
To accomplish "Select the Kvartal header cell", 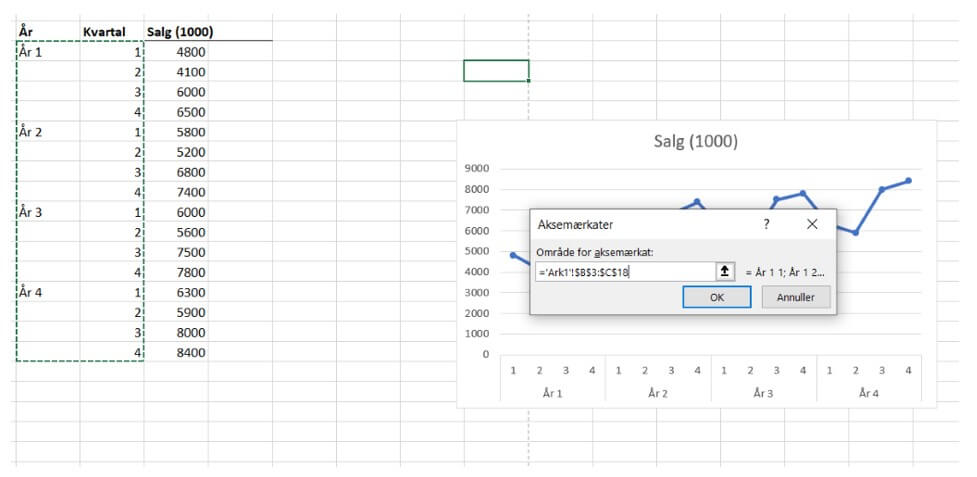I will (103, 32).
